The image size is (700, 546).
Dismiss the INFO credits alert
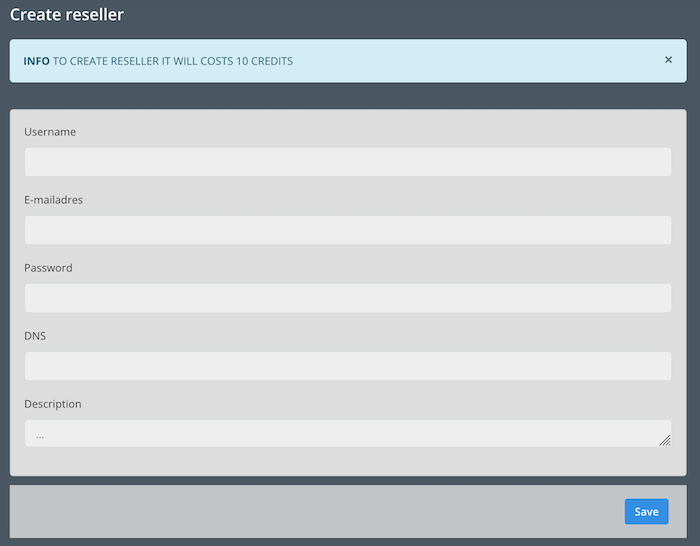click(x=668, y=60)
